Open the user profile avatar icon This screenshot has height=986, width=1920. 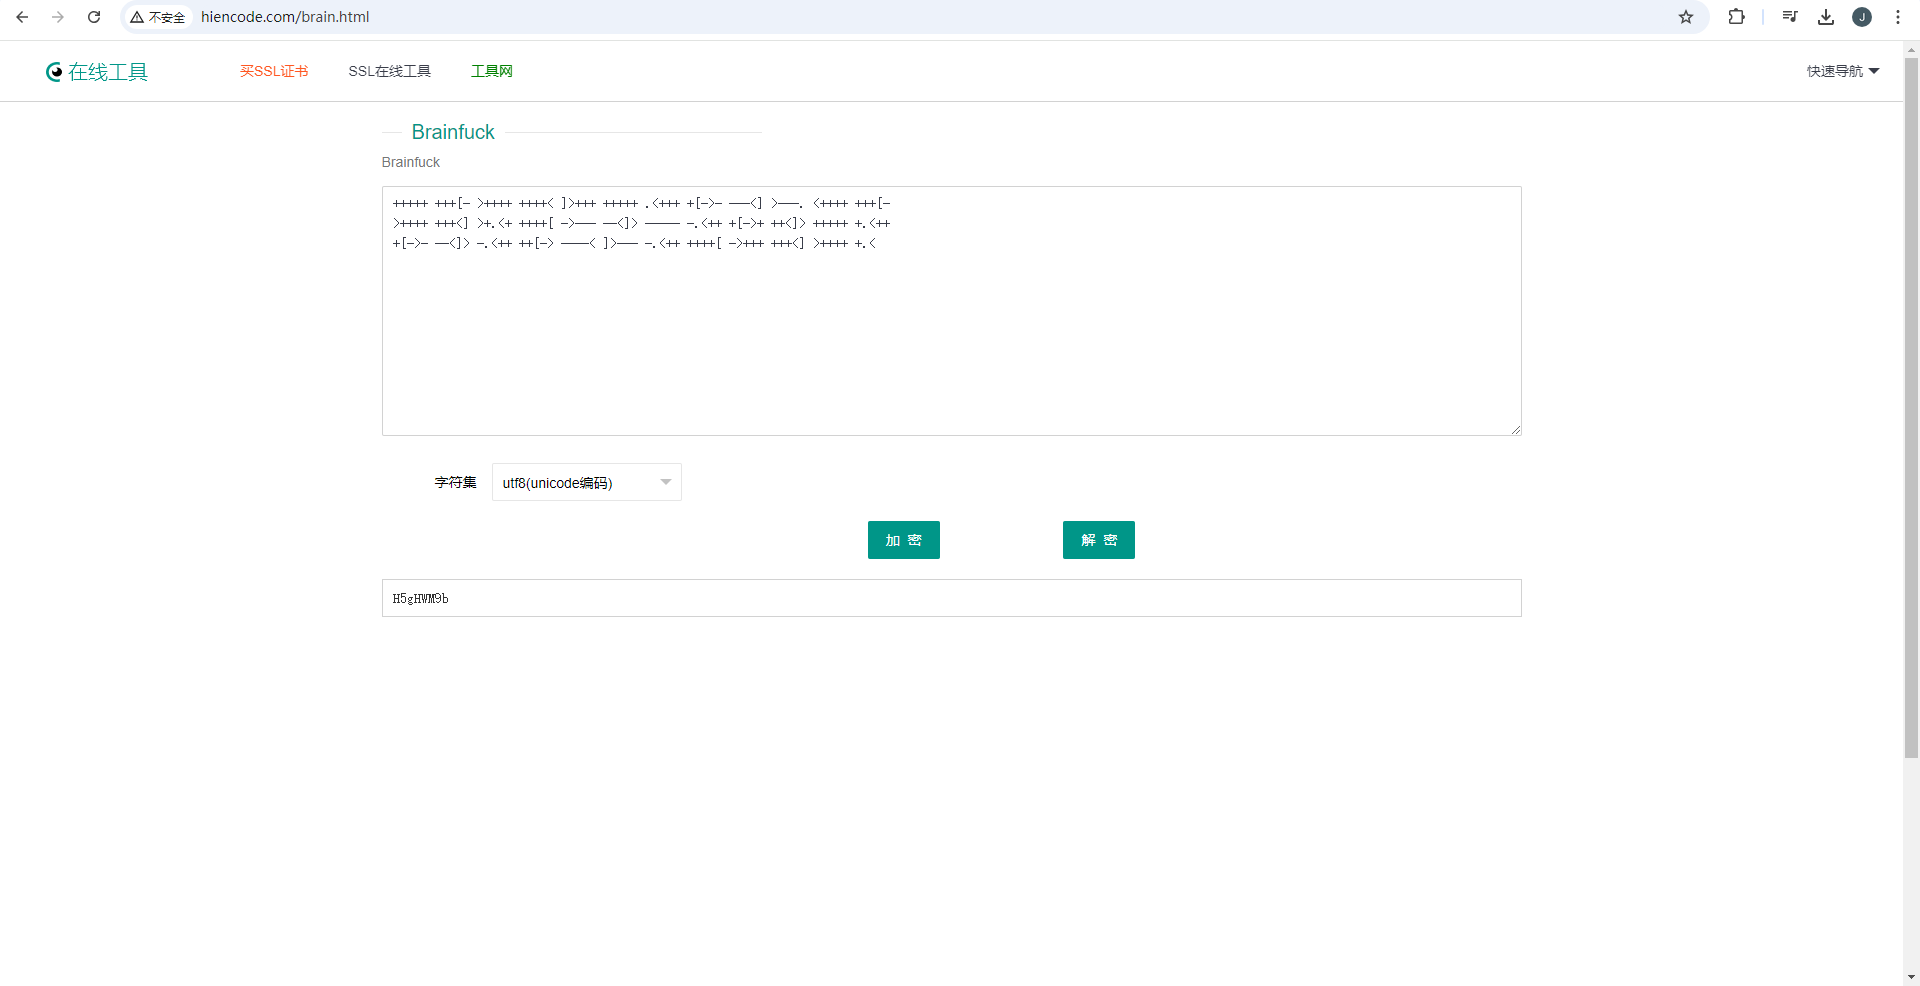coord(1862,17)
